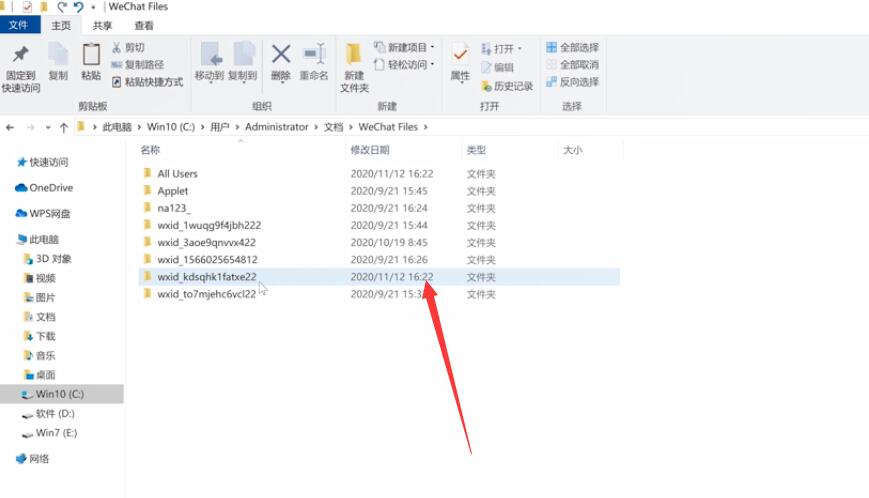Open WPS网盘 in the navigation pane
This screenshot has width=869, height=498.
(x=43, y=213)
